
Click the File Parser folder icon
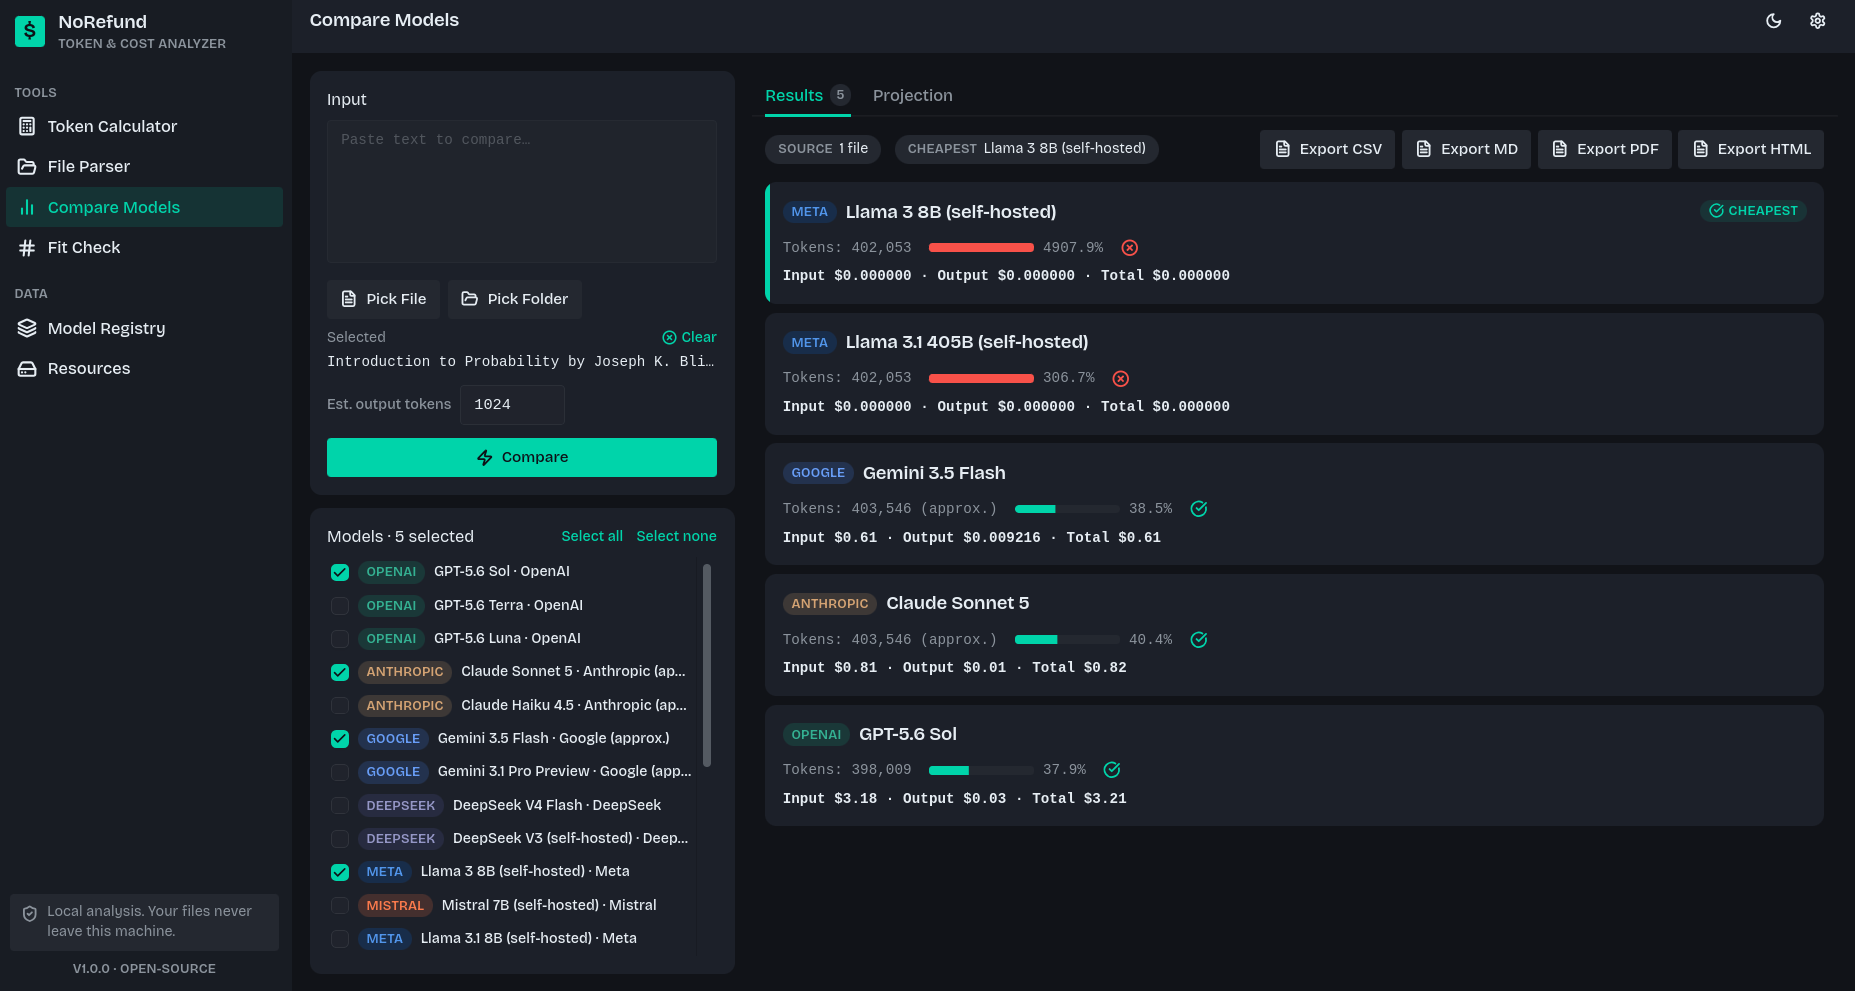click(27, 166)
